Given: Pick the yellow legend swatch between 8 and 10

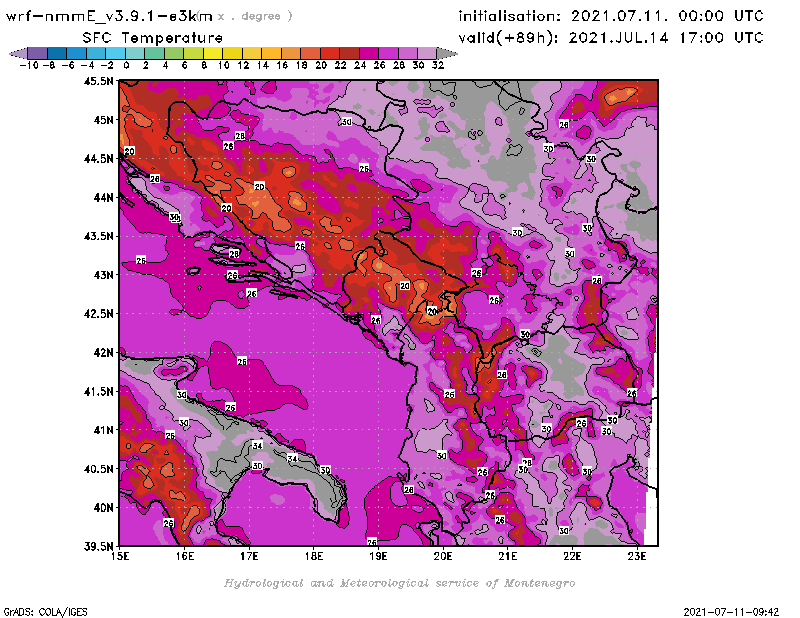Looking at the screenshot, I should click(x=213, y=54).
